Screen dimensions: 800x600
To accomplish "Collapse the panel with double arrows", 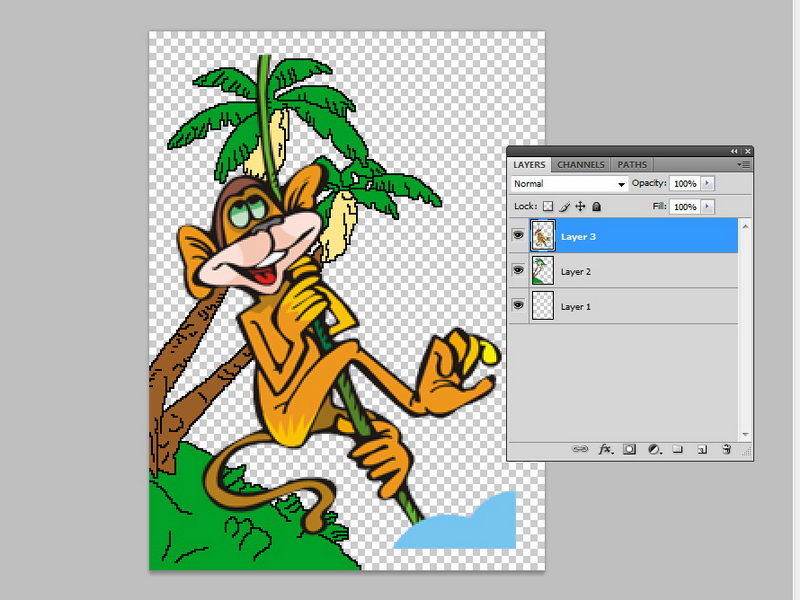I will pyautogui.click(x=734, y=152).
